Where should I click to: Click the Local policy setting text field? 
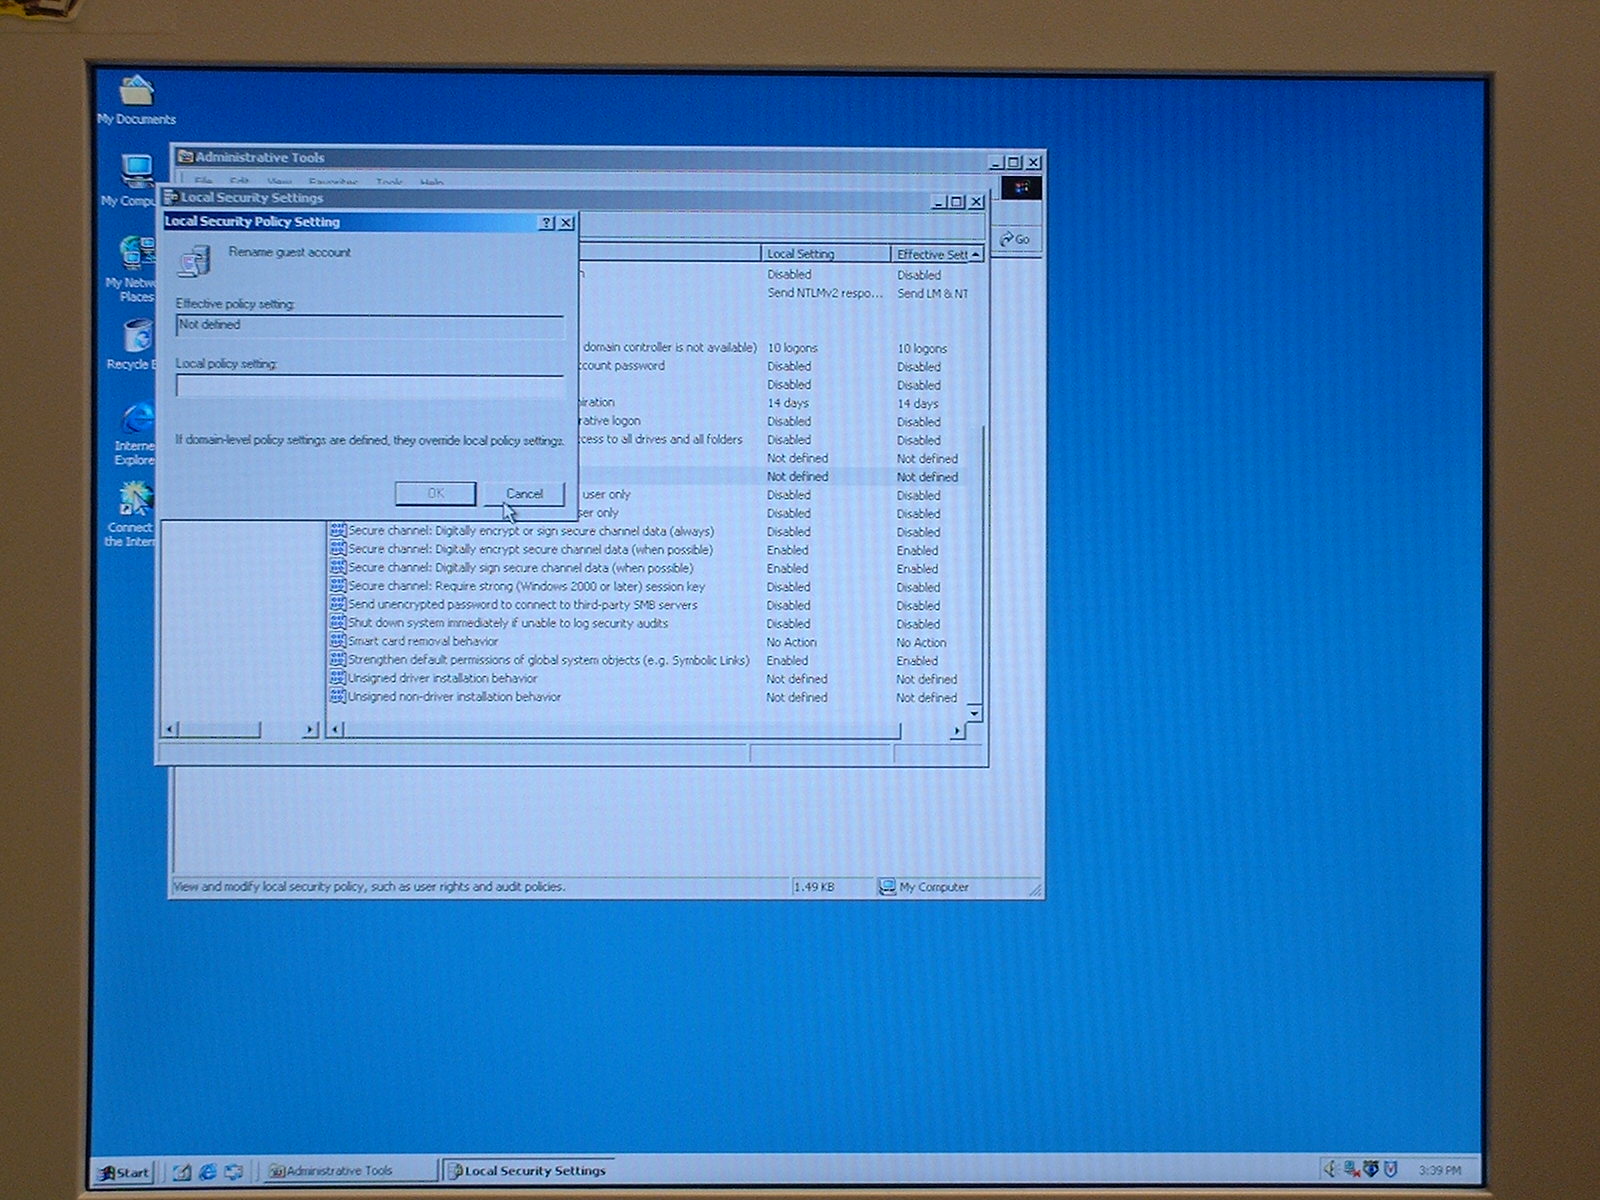369,387
